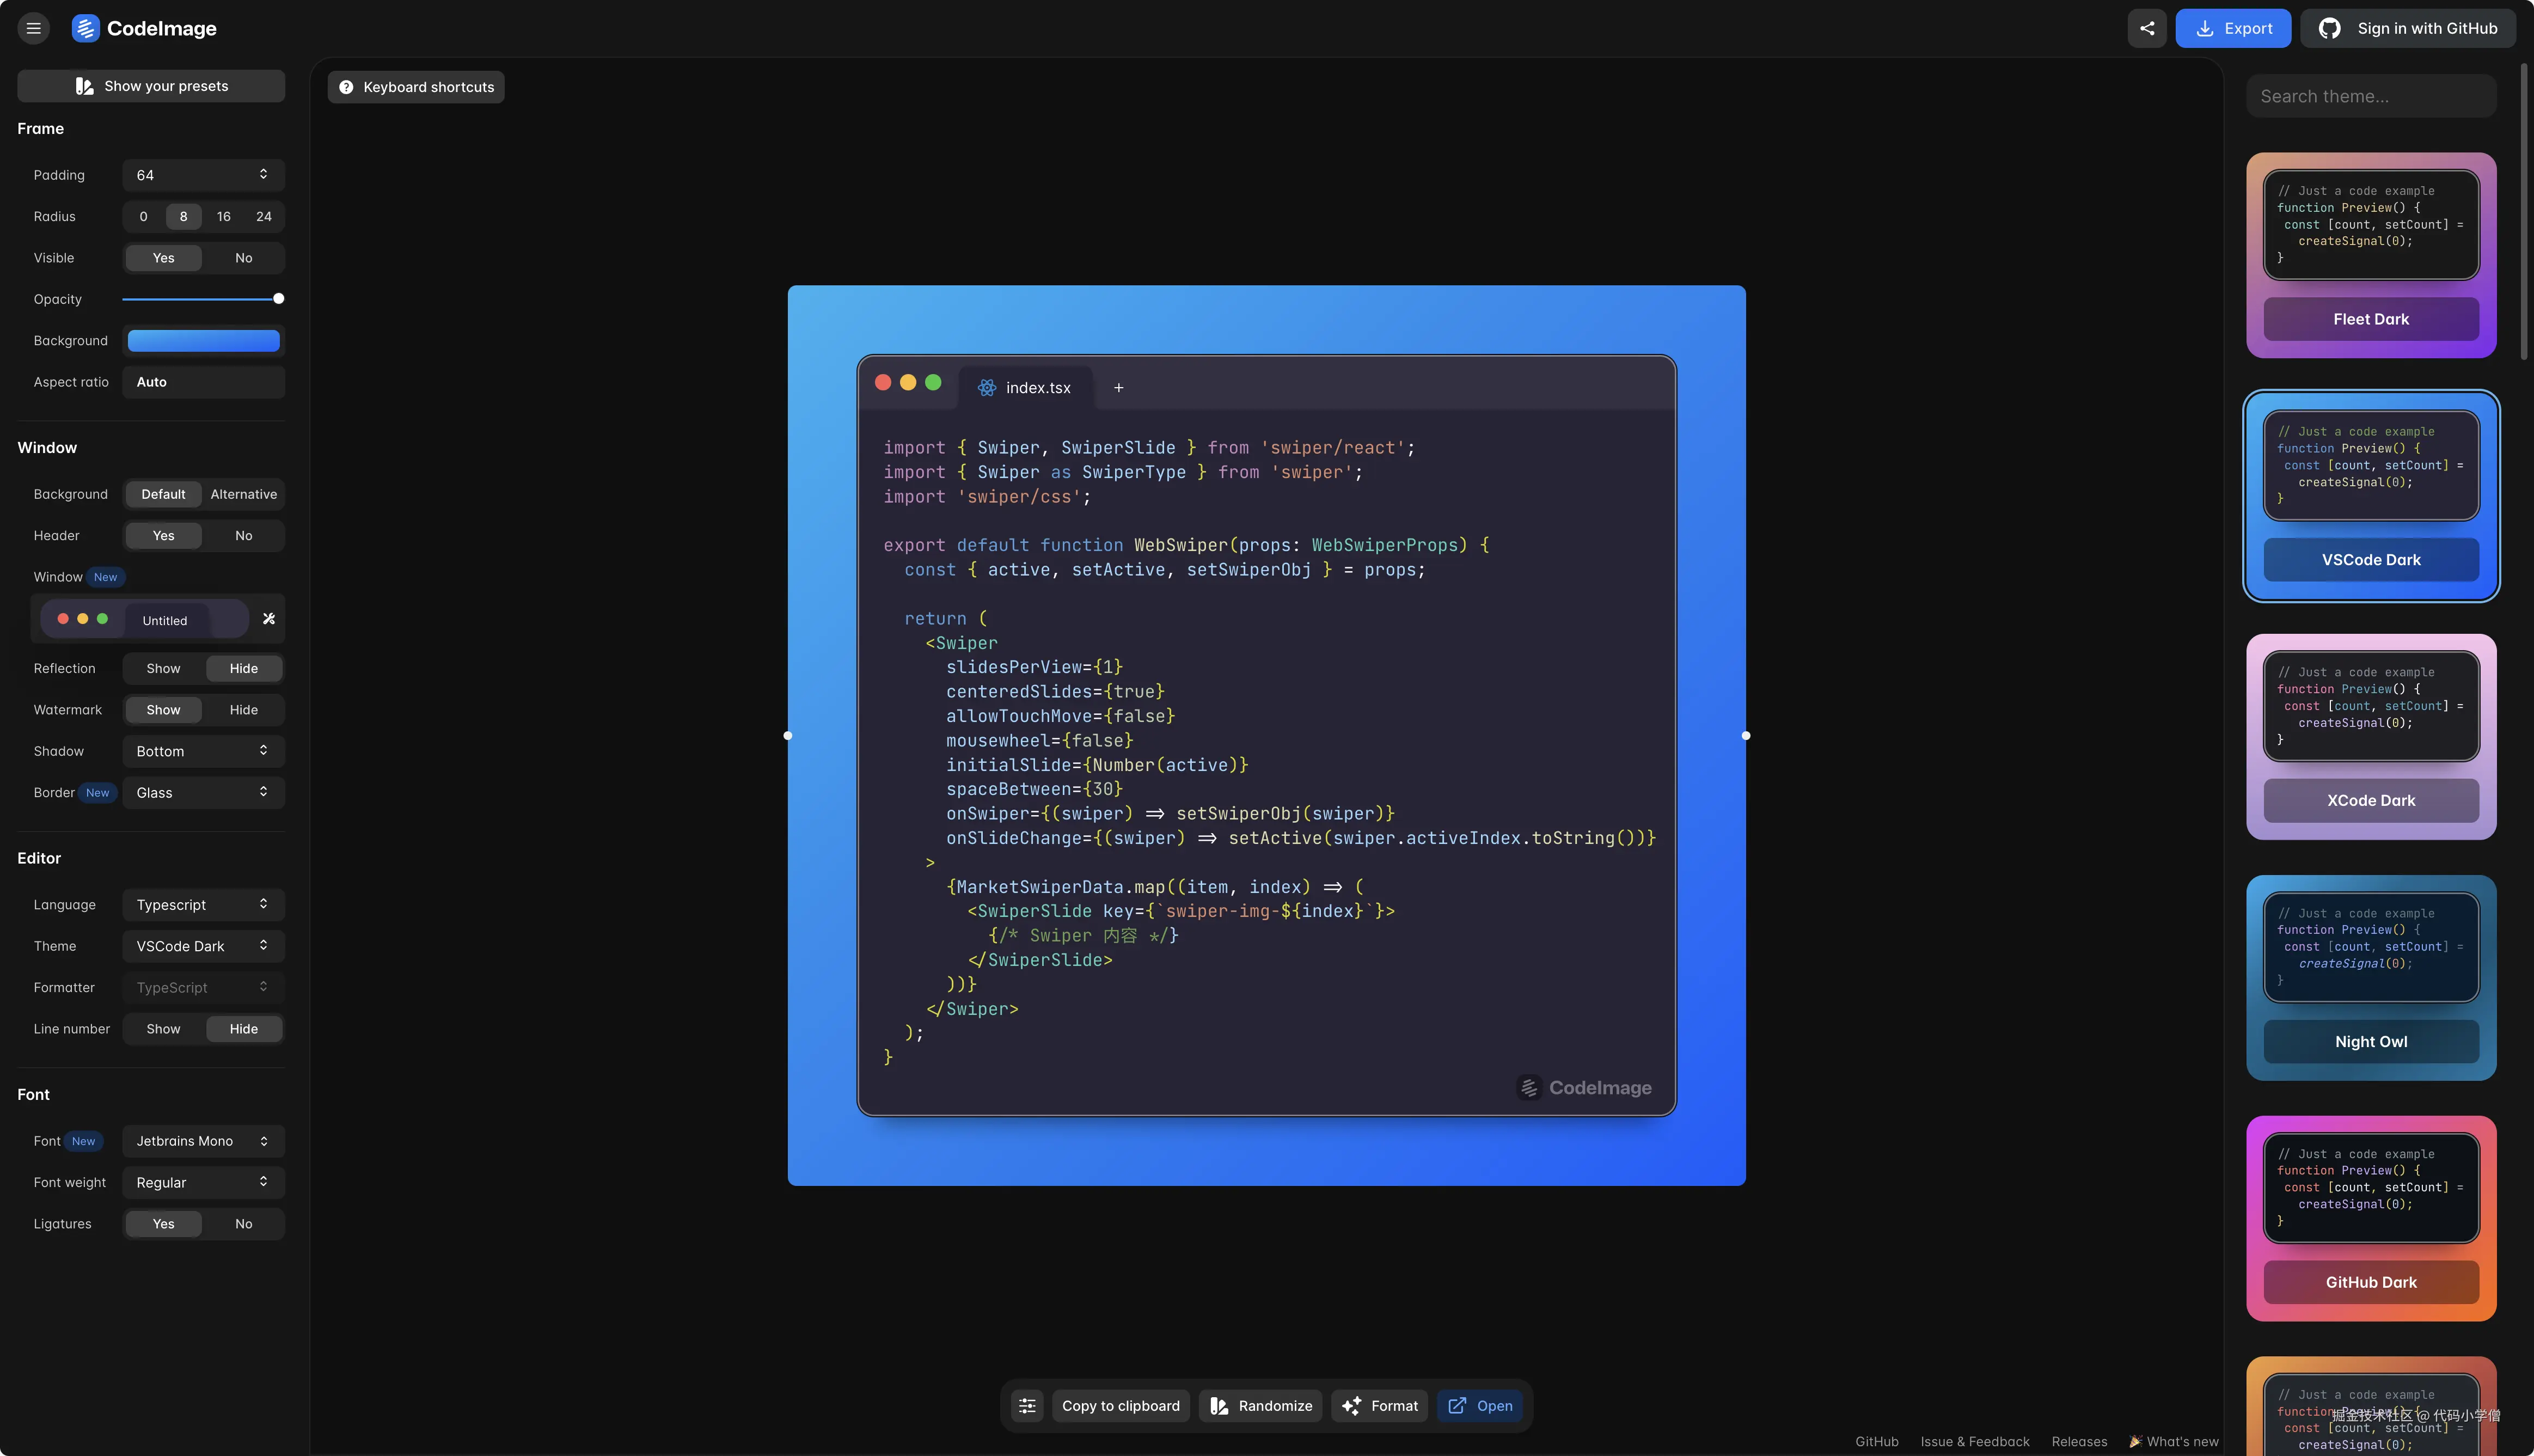This screenshot has width=2534, height=1456.
Task: Open the hamburger sidebar menu
Action: click(33, 28)
